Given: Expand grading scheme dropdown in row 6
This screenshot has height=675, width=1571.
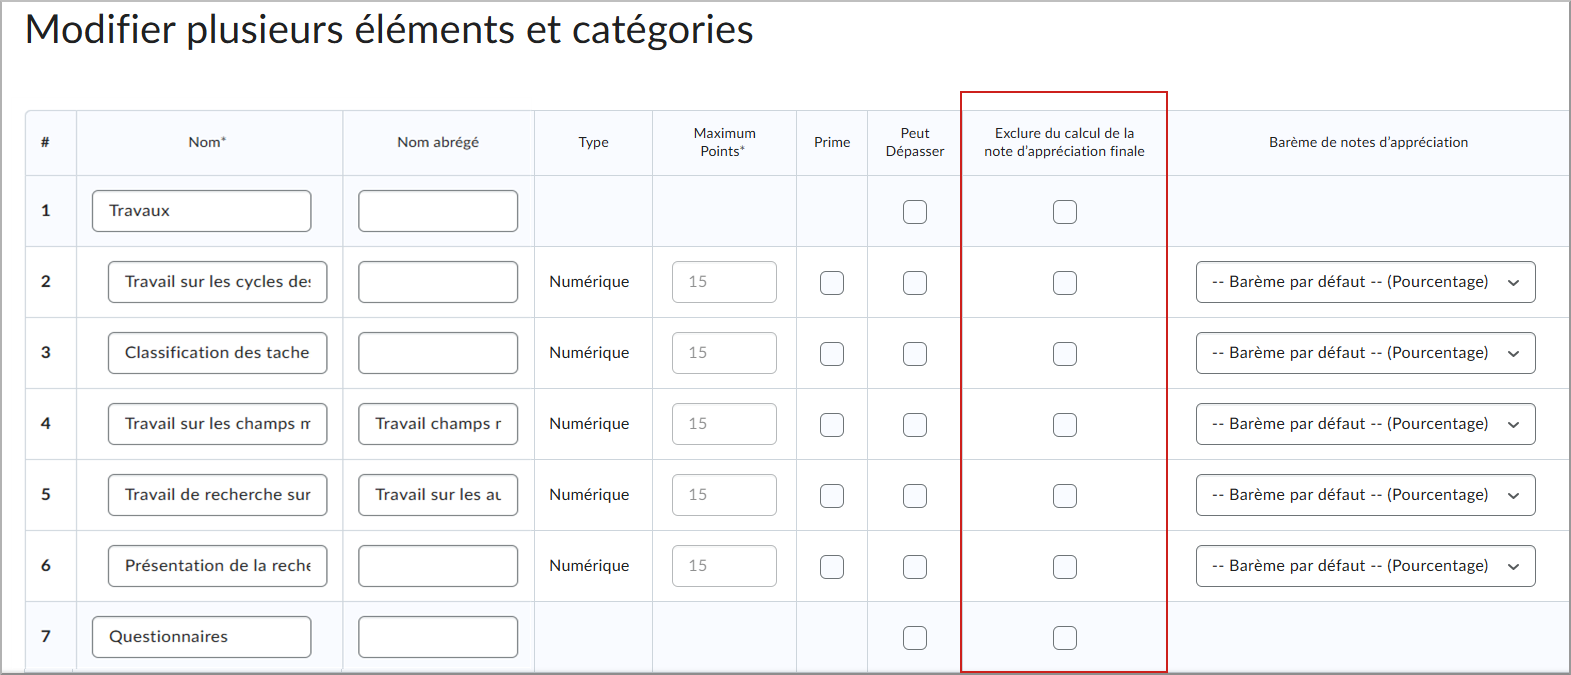Looking at the screenshot, I should (1365, 566).
